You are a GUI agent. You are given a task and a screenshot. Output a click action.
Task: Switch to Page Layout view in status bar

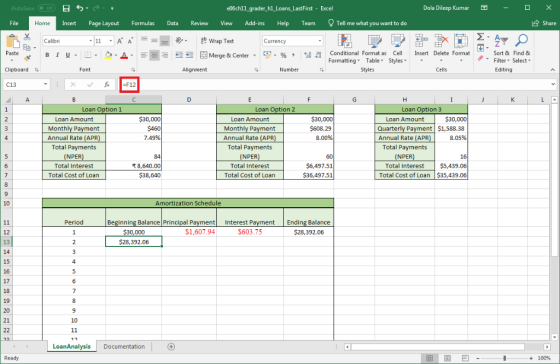point(448,358)
